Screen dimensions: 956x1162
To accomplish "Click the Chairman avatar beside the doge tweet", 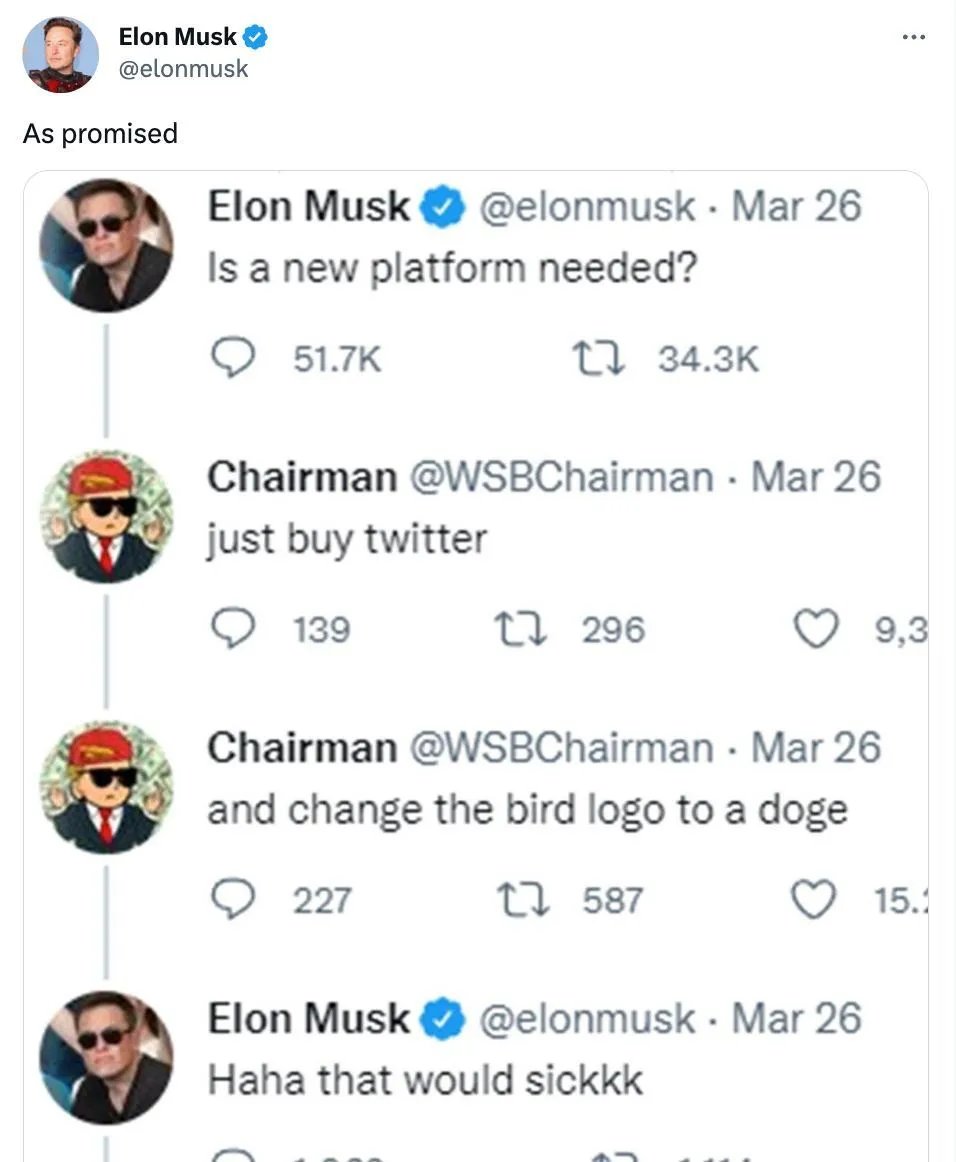I will click(x=105, y=787).
